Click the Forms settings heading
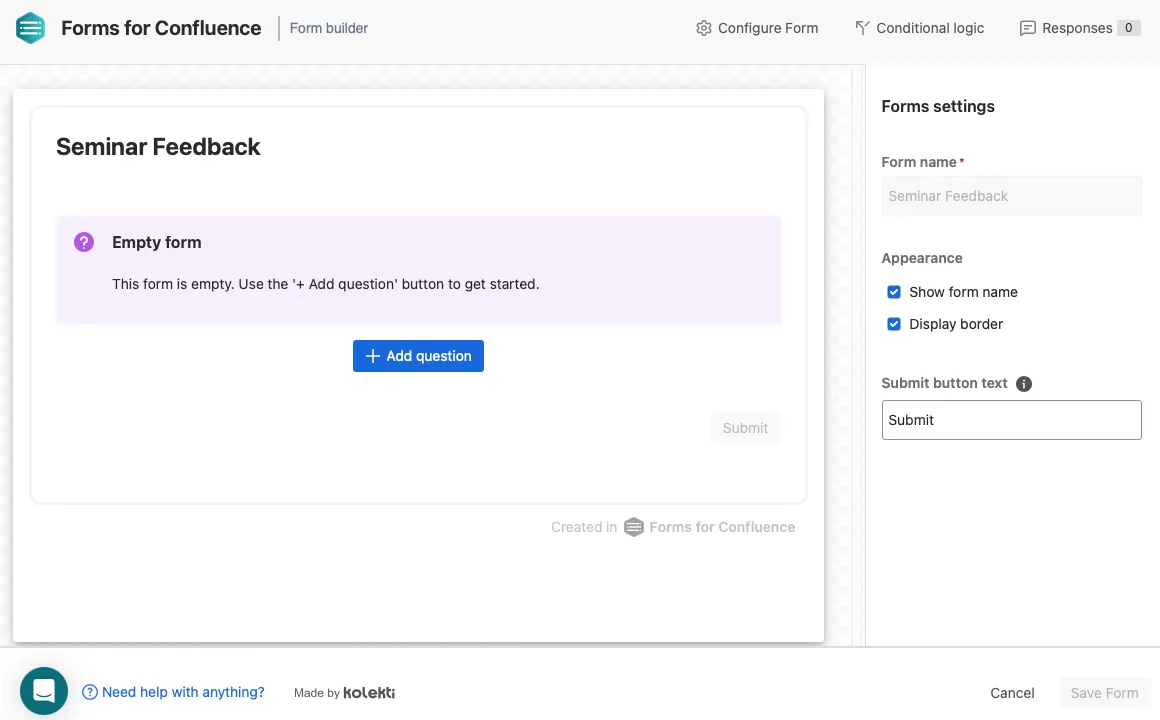1160x720 pixels. pos(938,106)
